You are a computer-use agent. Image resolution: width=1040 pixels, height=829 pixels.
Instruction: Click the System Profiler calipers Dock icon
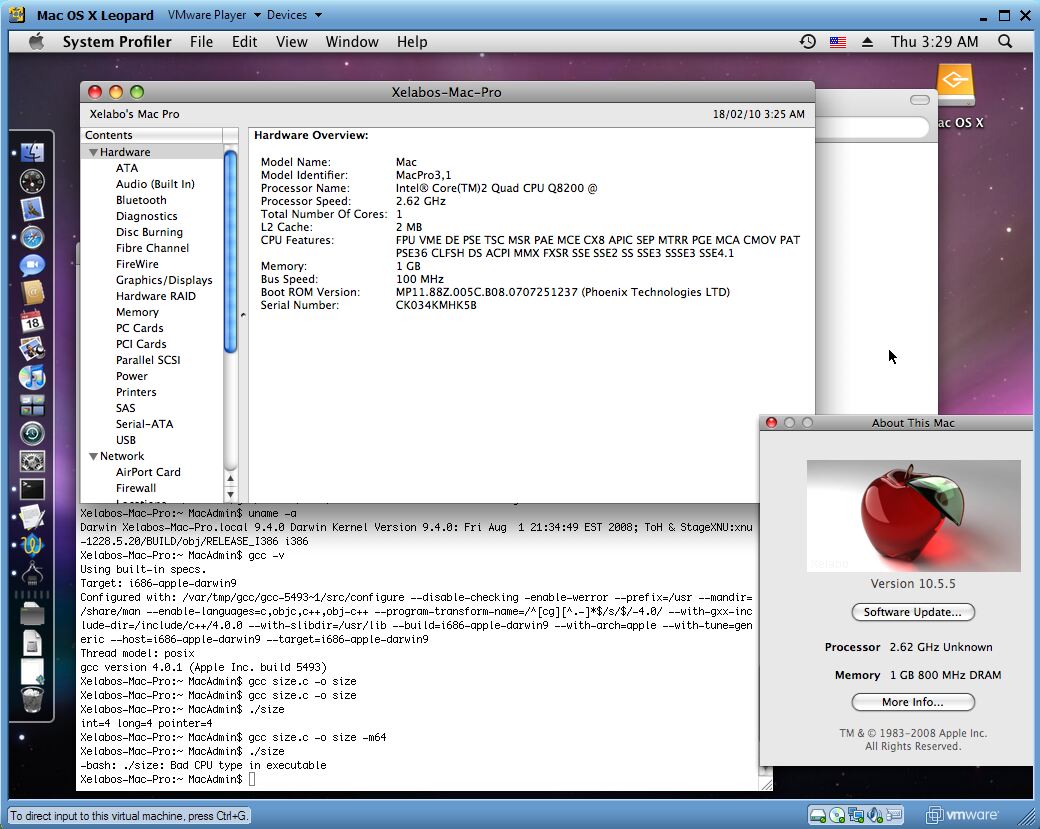pos(32,573)
